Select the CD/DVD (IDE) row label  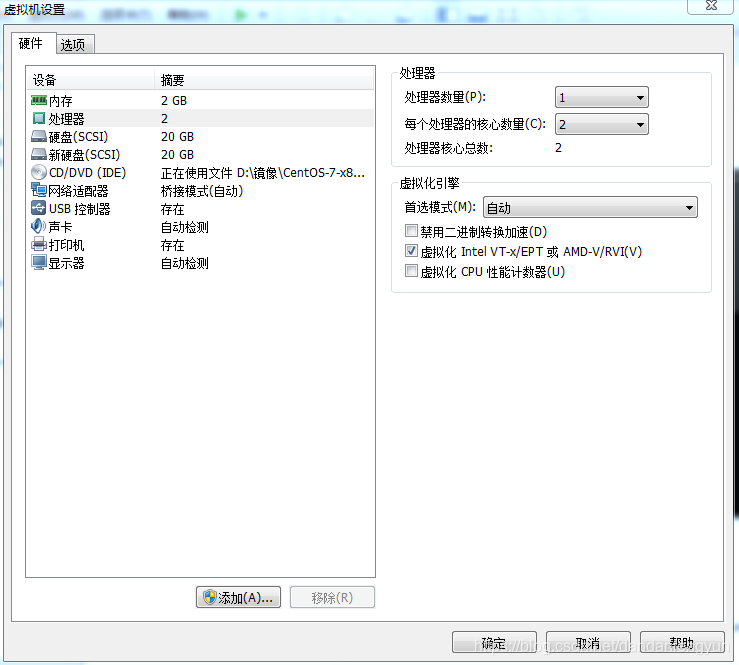87,173
